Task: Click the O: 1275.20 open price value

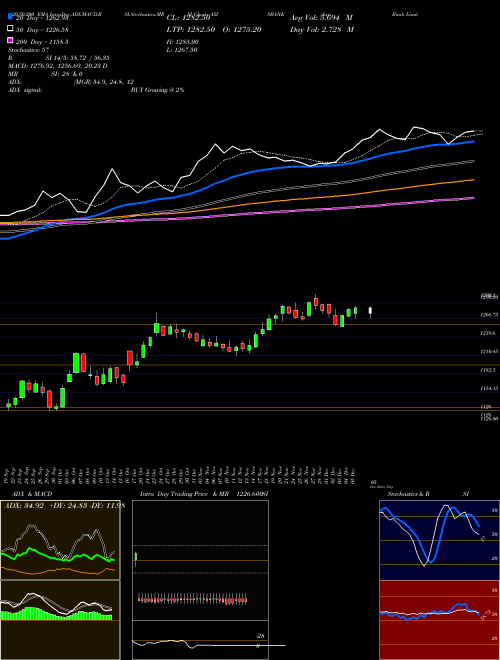Action: [241, 30]
